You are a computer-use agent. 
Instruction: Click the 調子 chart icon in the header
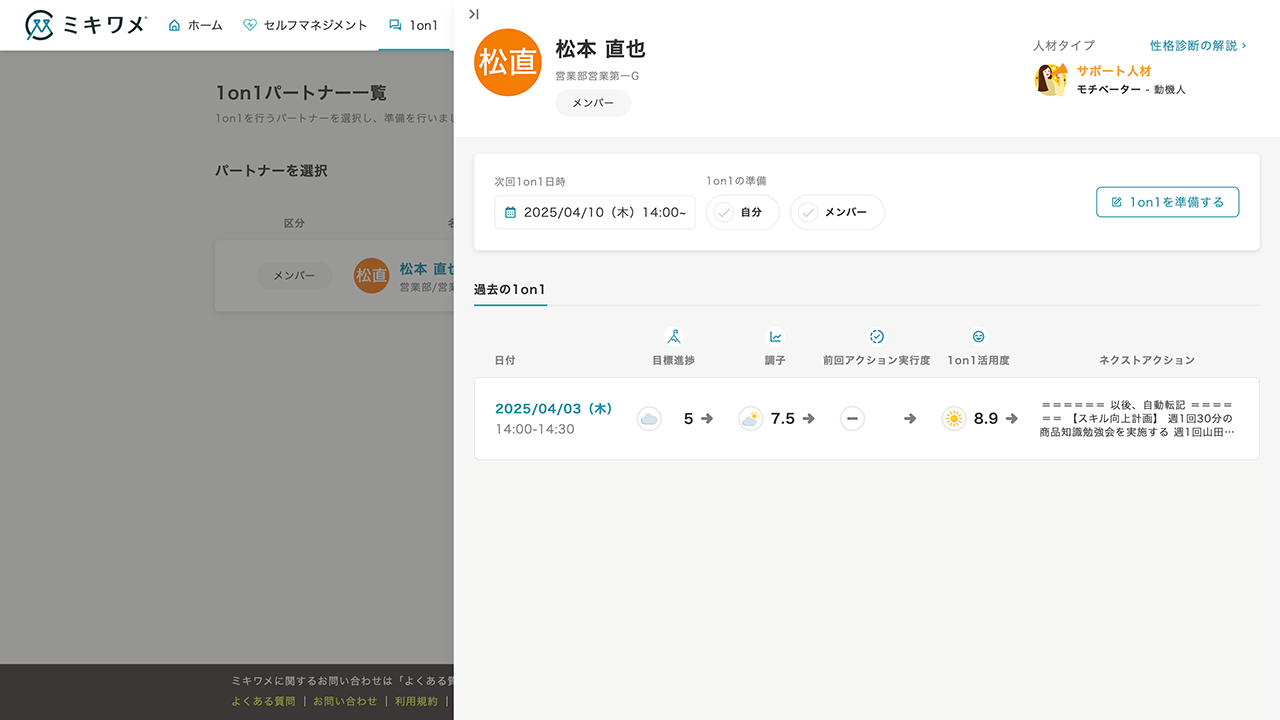click(x=775, y=337)
